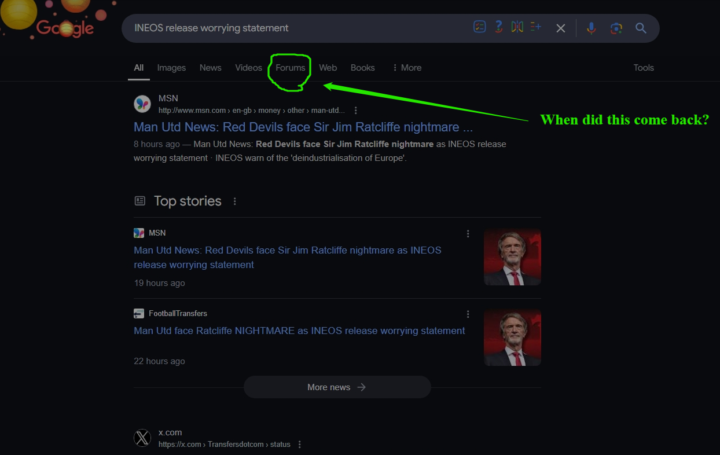The image size is (720, 455).
Task: Click the colored question mark icon
Action: (499, 27)
